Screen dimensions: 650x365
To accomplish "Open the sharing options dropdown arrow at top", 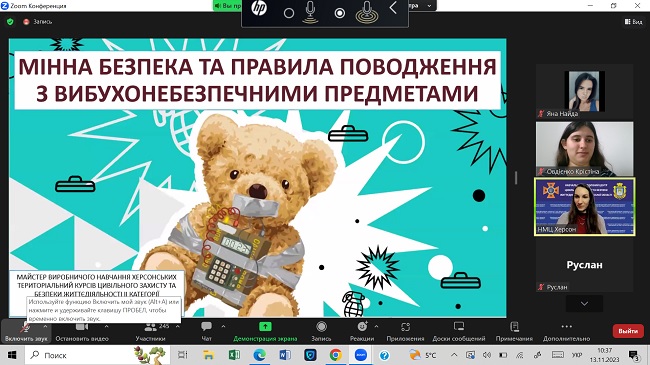I will (x=429, y=6).
